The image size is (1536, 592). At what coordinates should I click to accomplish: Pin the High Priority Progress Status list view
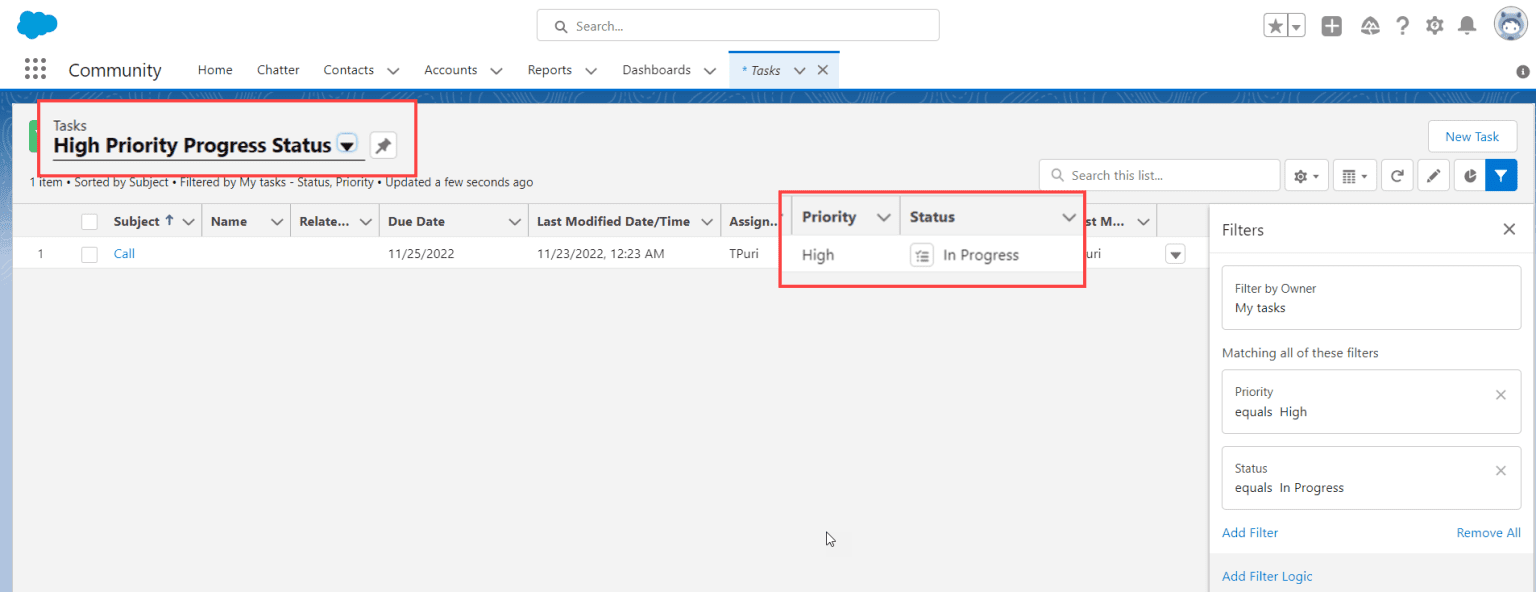383,145
